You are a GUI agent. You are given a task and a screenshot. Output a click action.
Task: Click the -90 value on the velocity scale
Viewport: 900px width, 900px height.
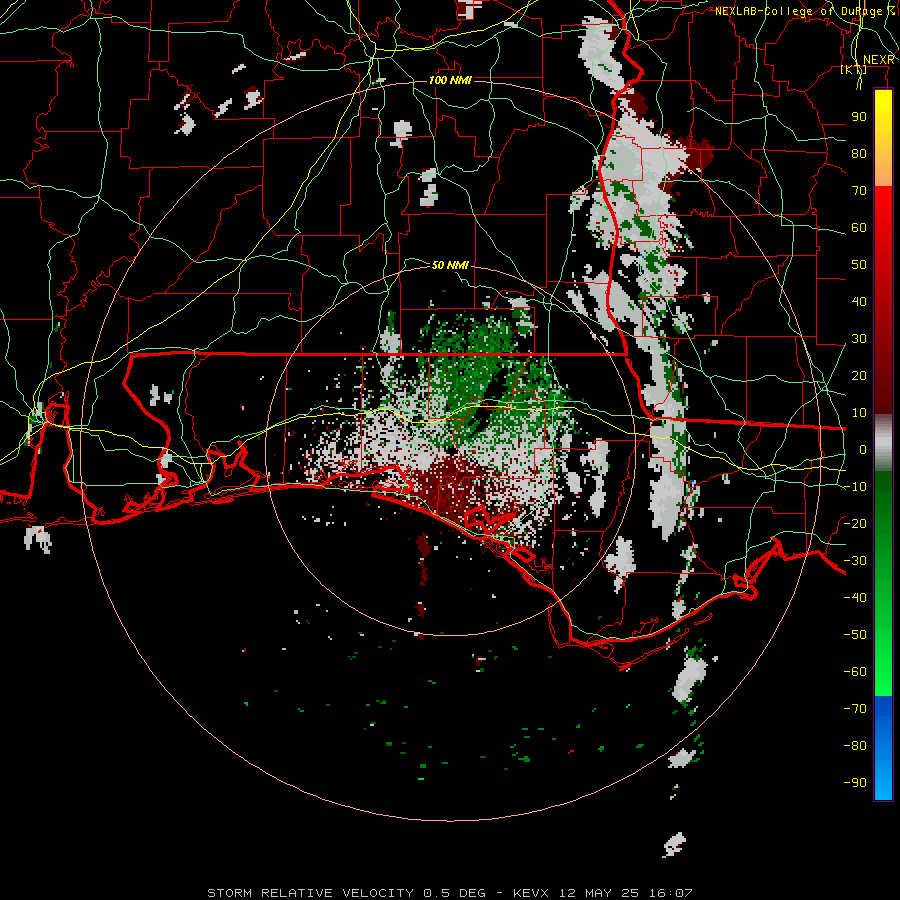coord(855,783)
